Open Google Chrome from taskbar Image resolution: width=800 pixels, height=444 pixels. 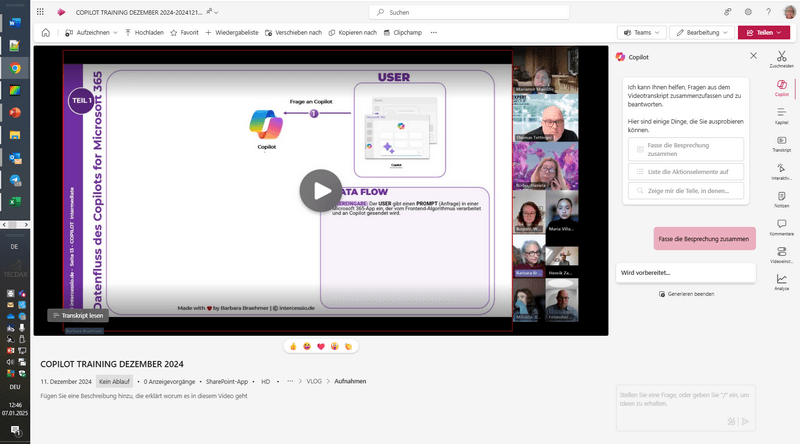(x=14, y=69)
